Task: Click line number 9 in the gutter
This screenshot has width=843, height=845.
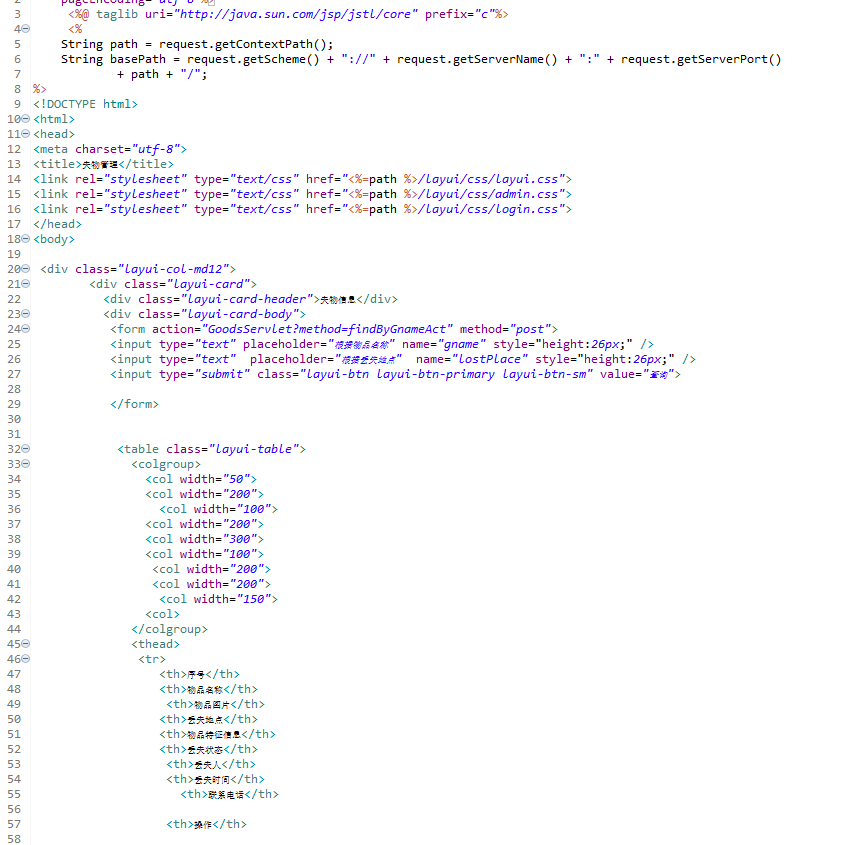Action: [17, 104]
